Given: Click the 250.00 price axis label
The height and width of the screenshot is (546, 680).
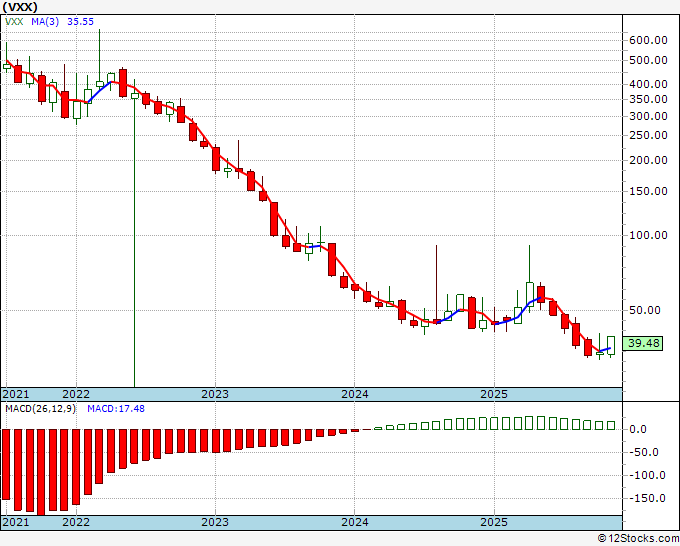Looking at the screenshot, I should click(x=648, y=135).
